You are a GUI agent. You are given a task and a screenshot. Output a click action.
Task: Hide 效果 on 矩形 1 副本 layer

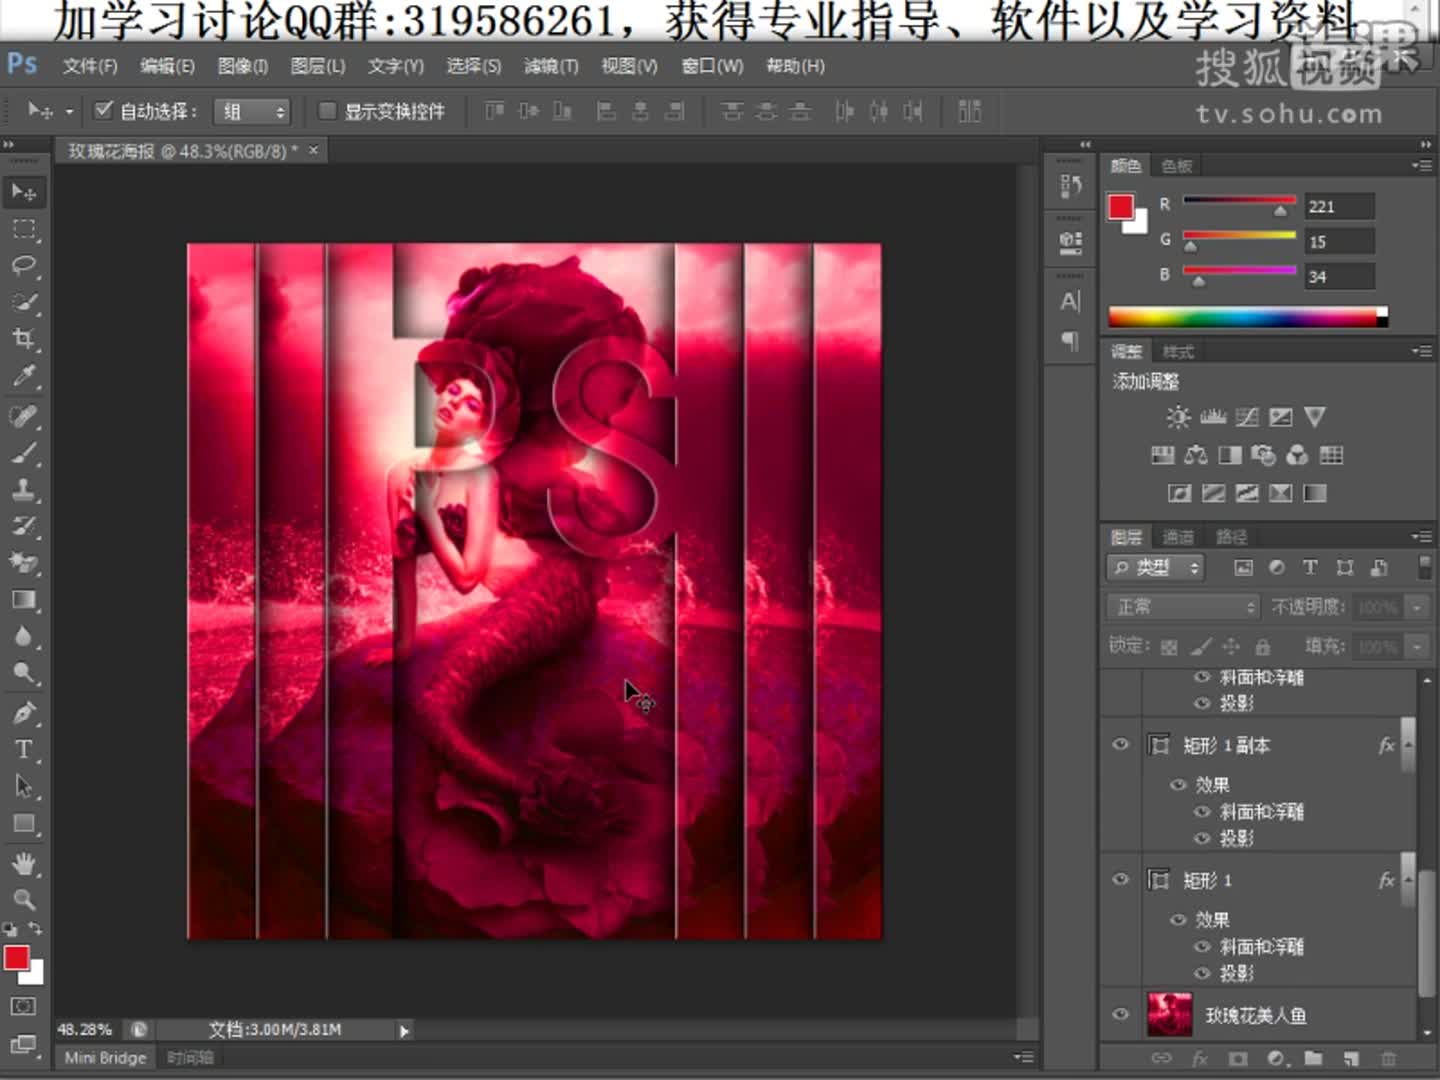coord(1178,785)
